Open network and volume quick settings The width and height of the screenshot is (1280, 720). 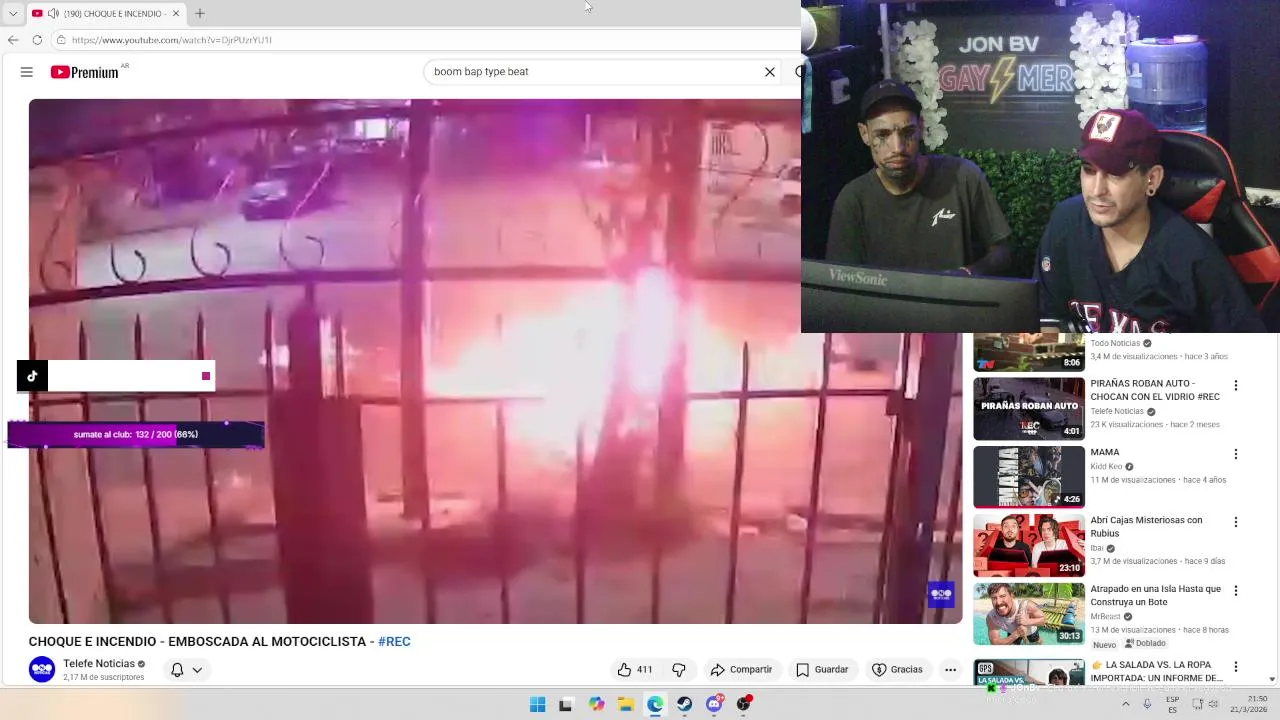(1204, 704)
